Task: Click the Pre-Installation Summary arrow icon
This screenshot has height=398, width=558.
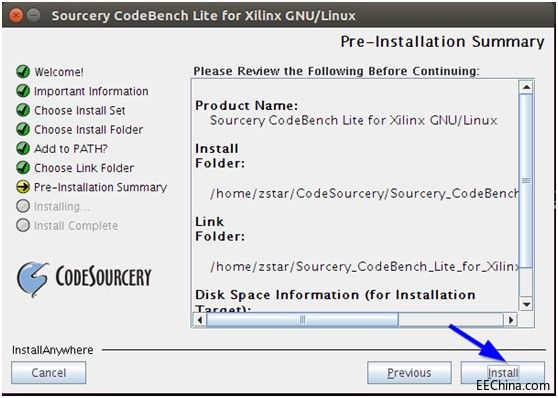Action: [x=23, y=187]
